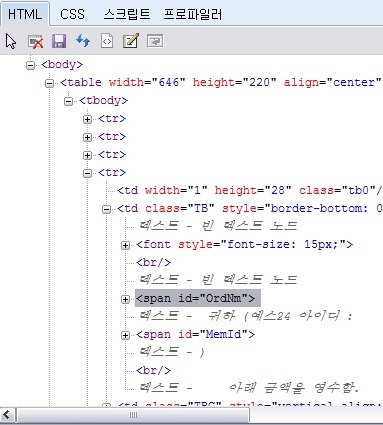The height and width of the screenshot is (425, 383).
Task: Select the <span id="MemId"> element text
Action: click(x=195, y=334)
